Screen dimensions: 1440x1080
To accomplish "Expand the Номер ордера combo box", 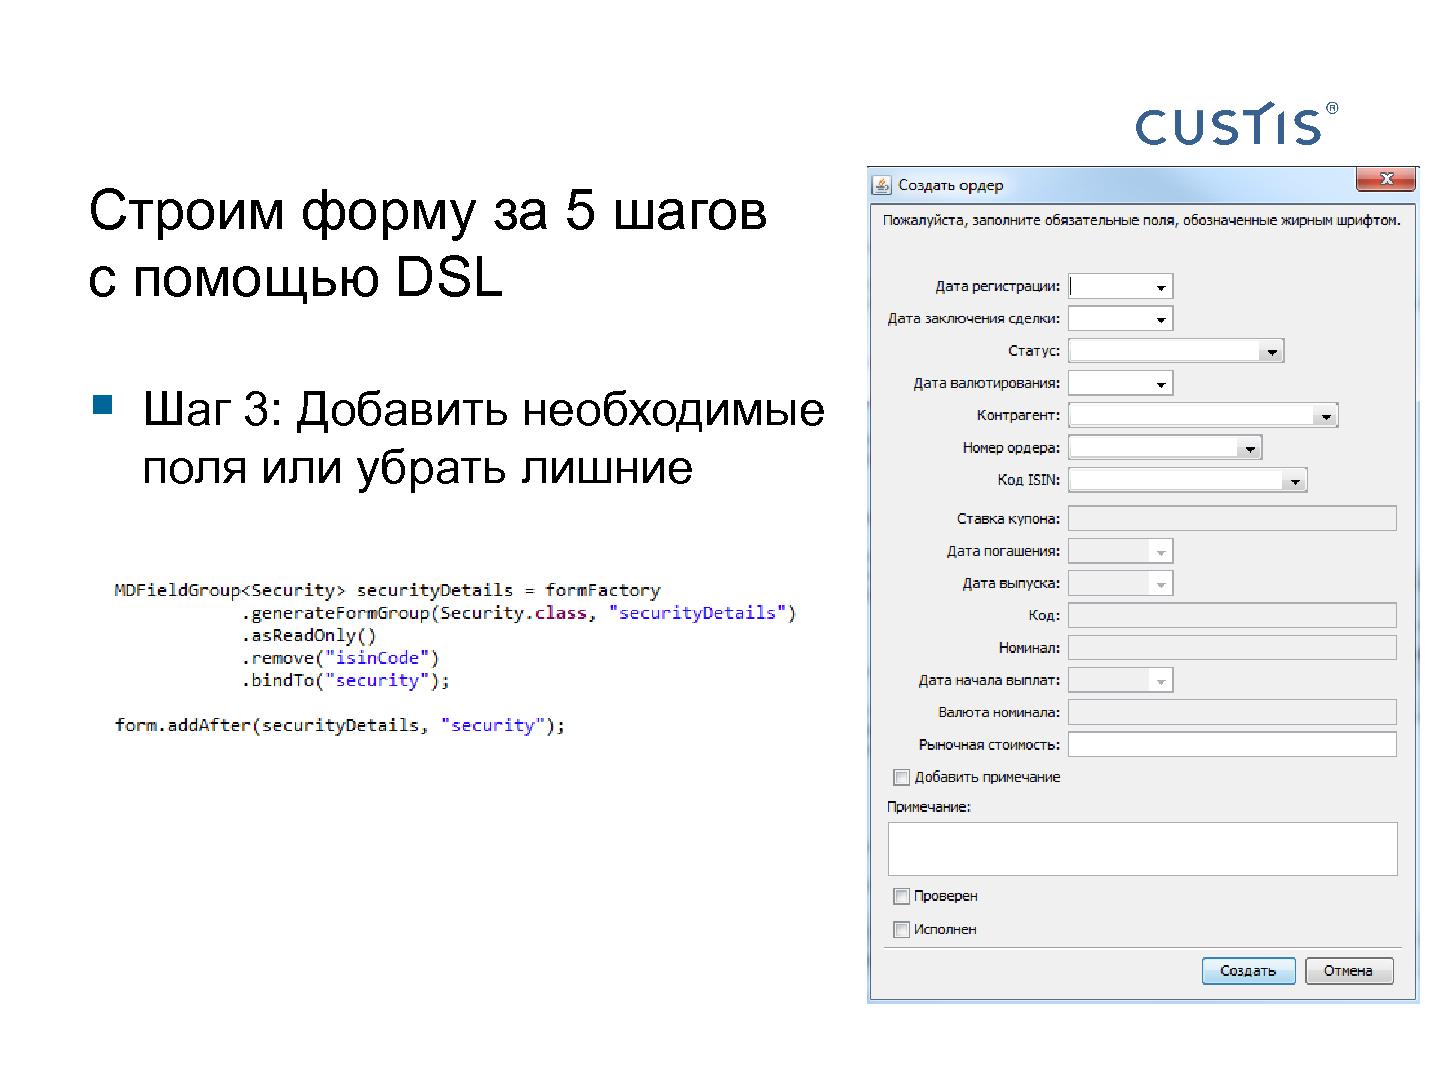I will [1249, 448].
